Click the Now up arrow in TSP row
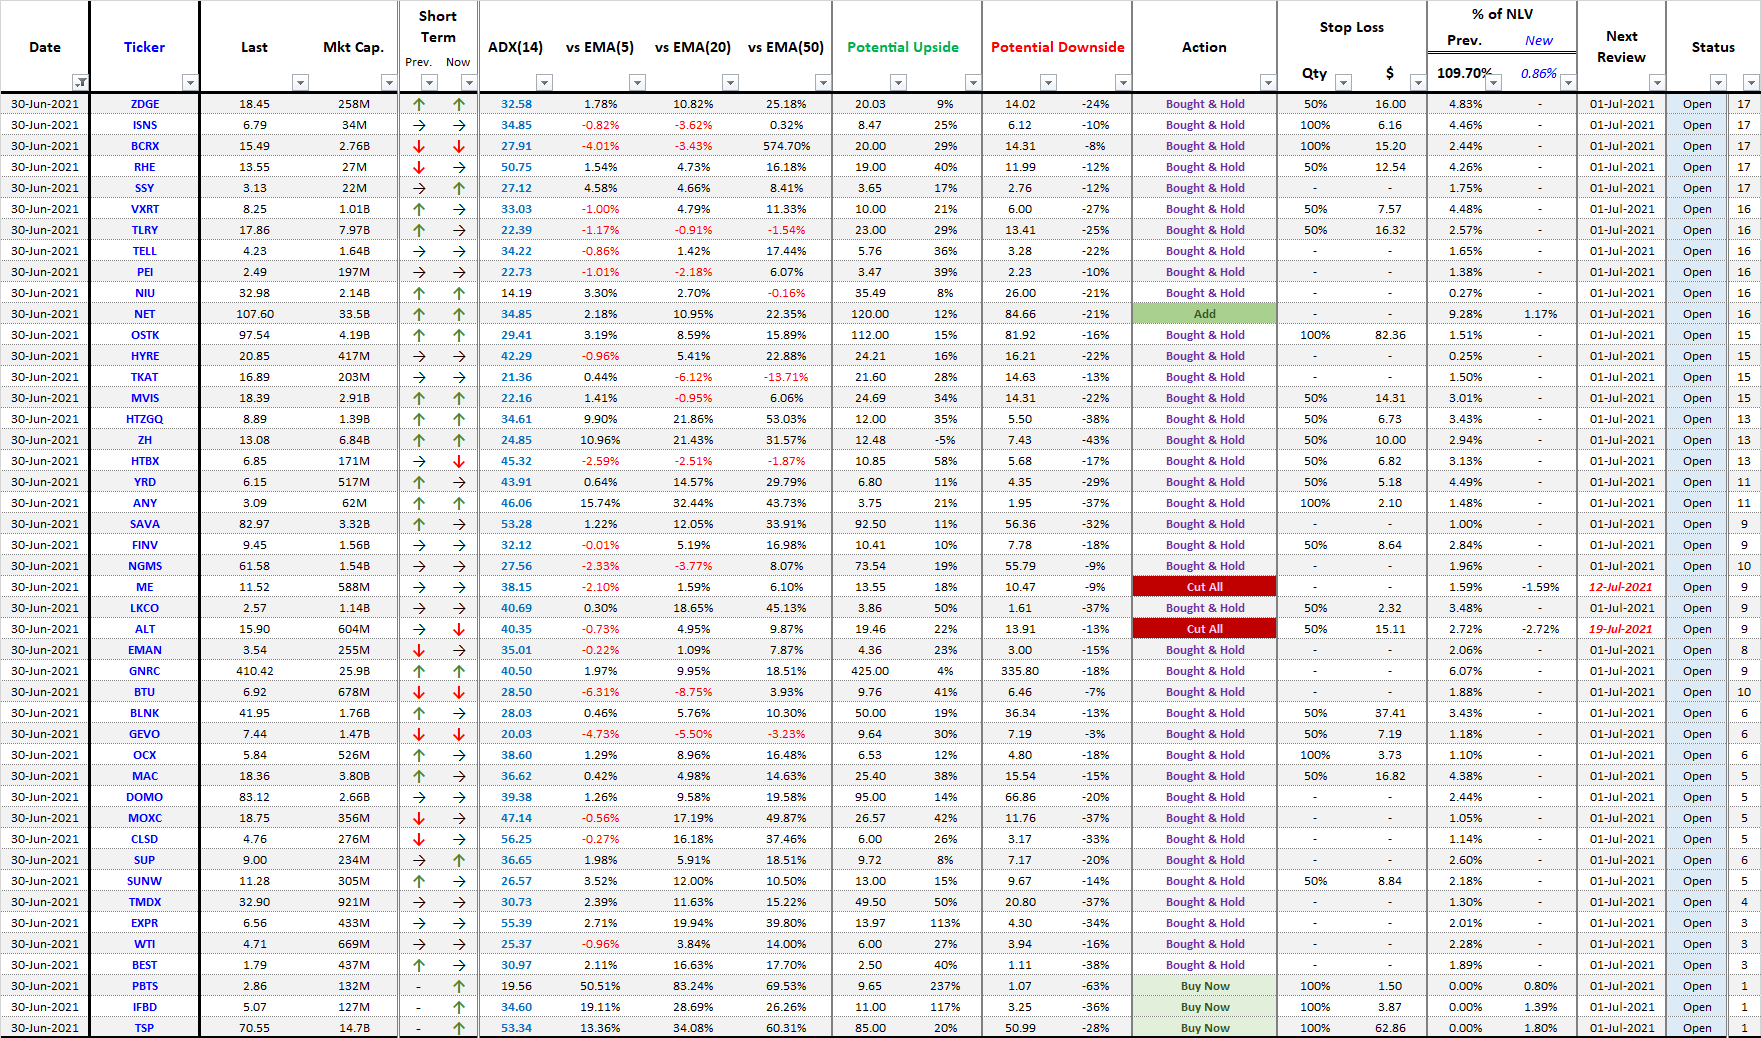Viewport: 1761px width, 1038px height. 459,1028
